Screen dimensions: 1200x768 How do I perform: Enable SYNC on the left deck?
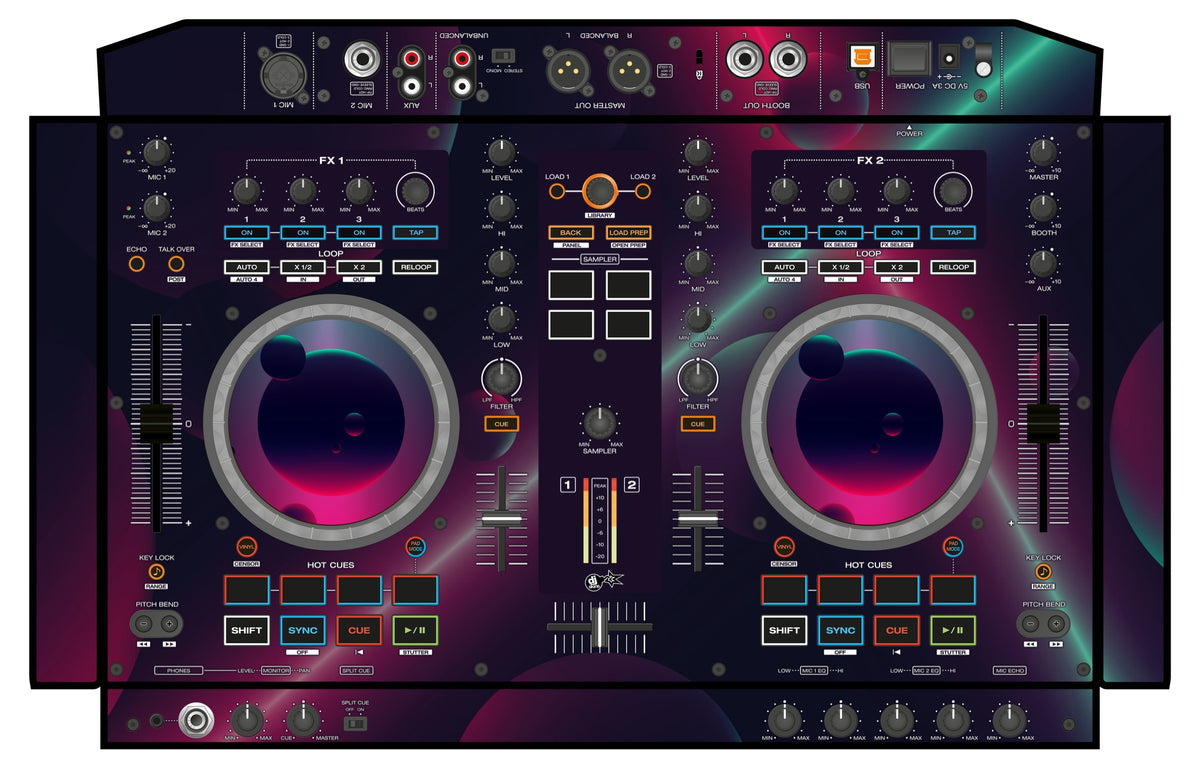[x=302, y=630]
